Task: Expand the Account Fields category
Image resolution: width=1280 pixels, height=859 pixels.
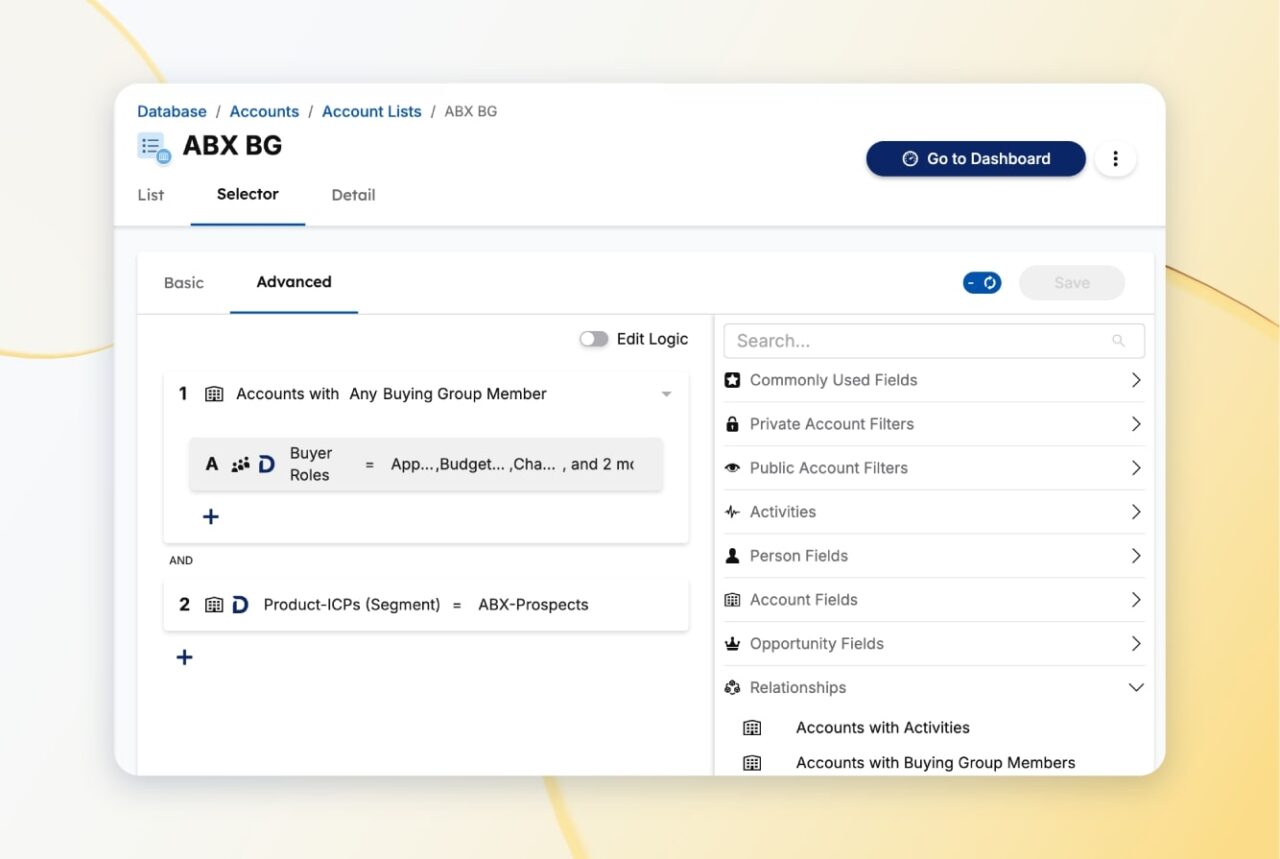Action: [1135, 600]
